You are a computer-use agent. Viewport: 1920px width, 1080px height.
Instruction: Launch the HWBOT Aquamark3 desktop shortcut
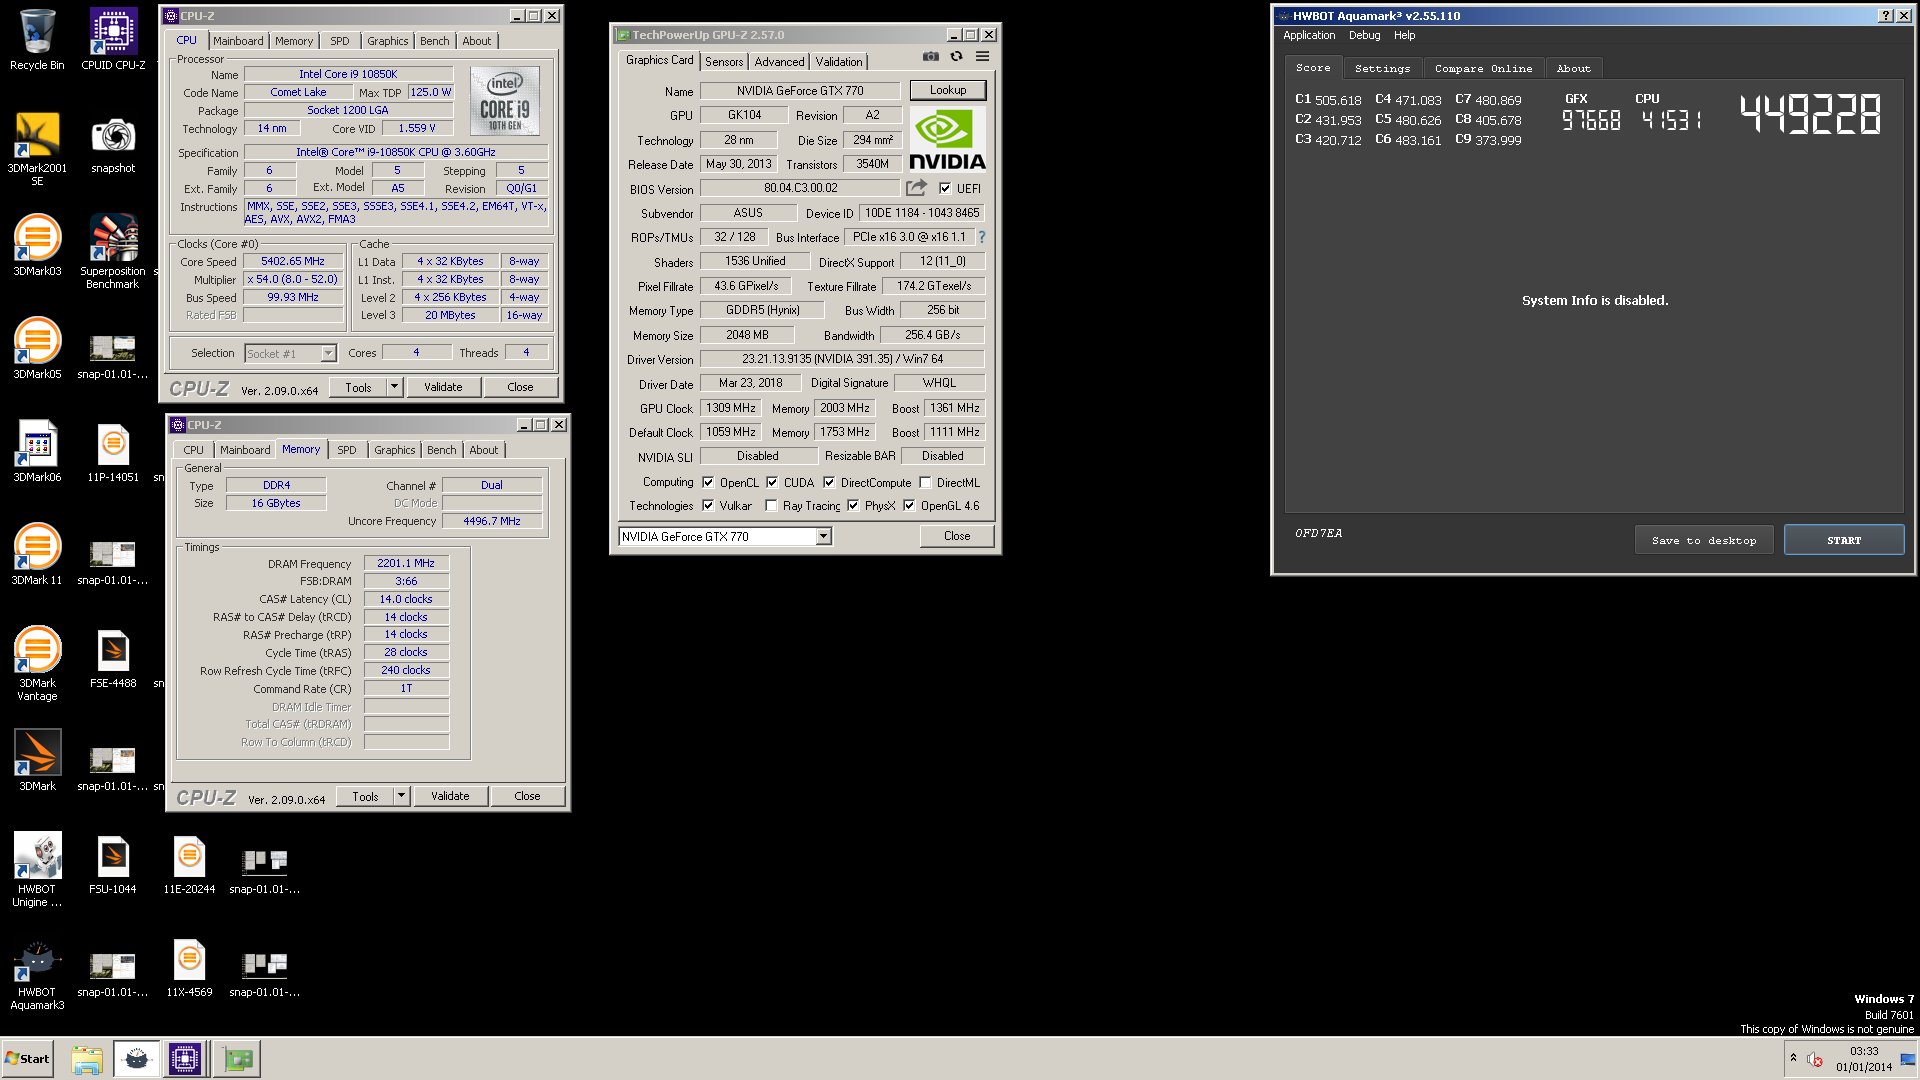[x=37, y=973]
